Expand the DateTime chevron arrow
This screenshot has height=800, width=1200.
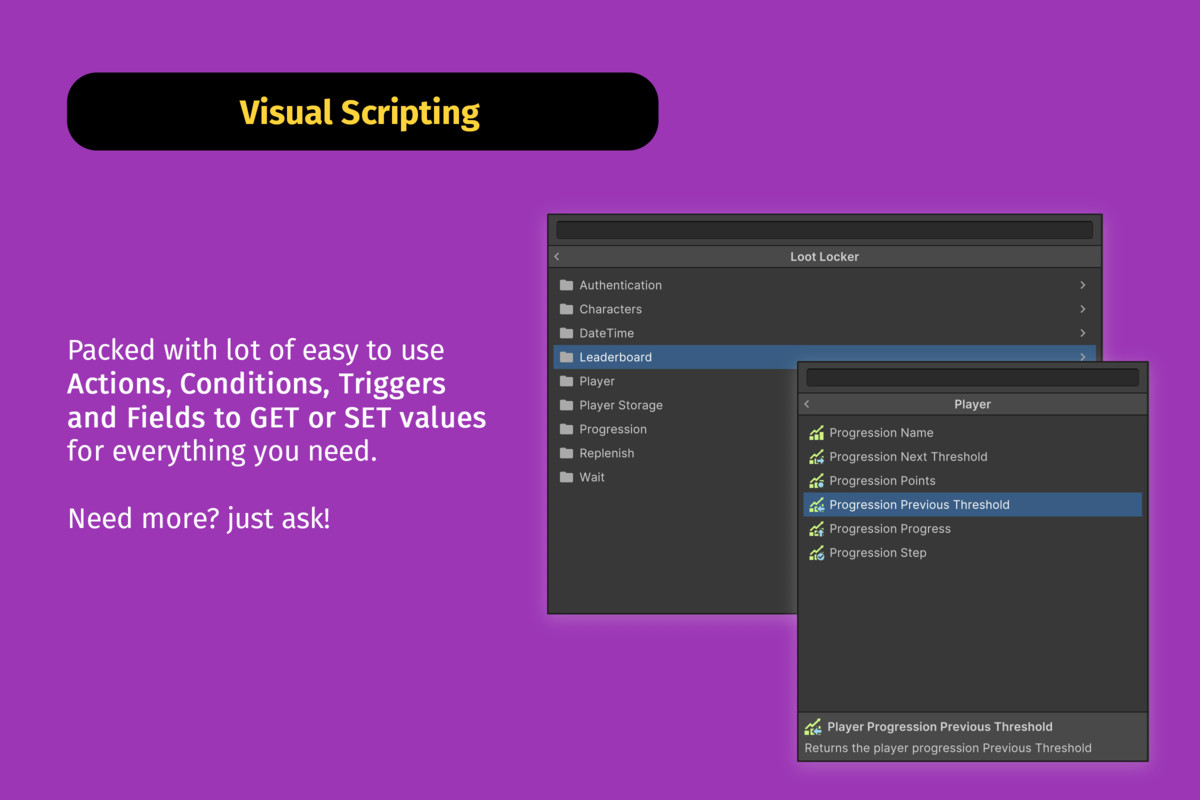point(1083,333)
